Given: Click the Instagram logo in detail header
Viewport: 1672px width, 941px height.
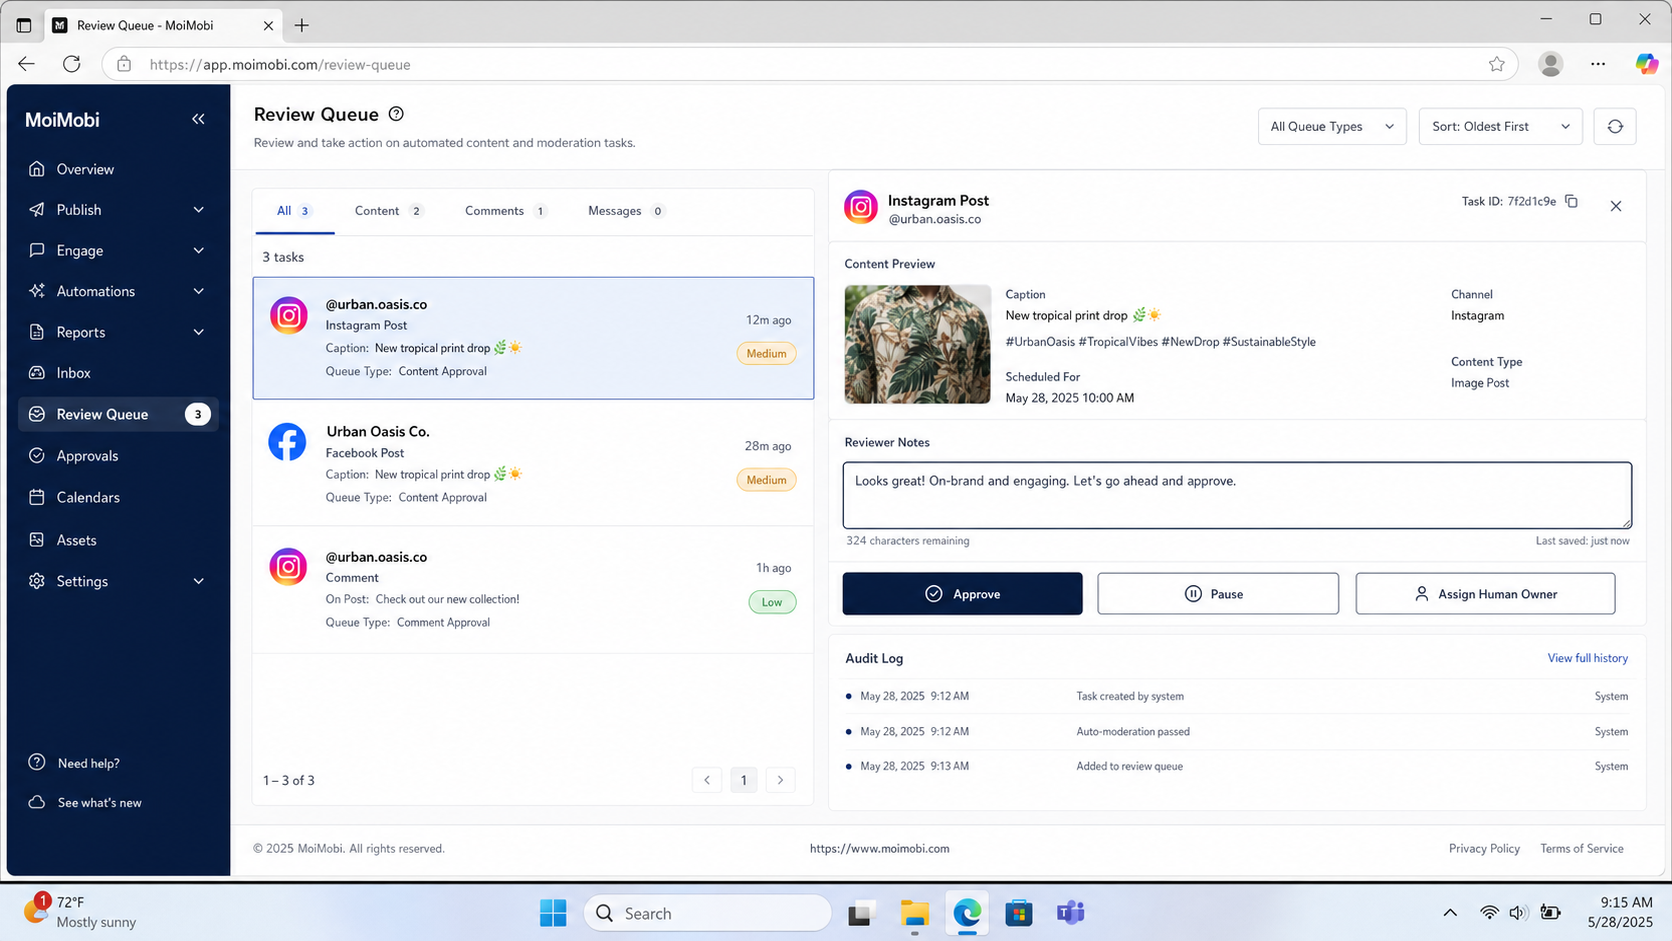Looking at the screenshot, I should [x=860, y=207].
